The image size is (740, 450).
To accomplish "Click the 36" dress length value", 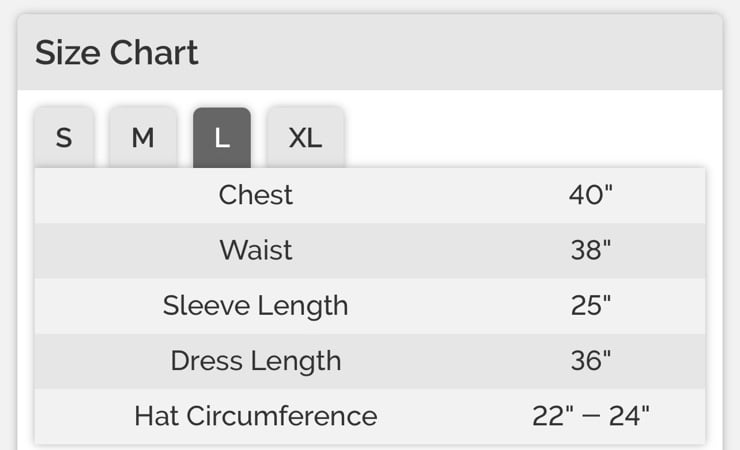I will pyautogui.click(x=590, y=361).
